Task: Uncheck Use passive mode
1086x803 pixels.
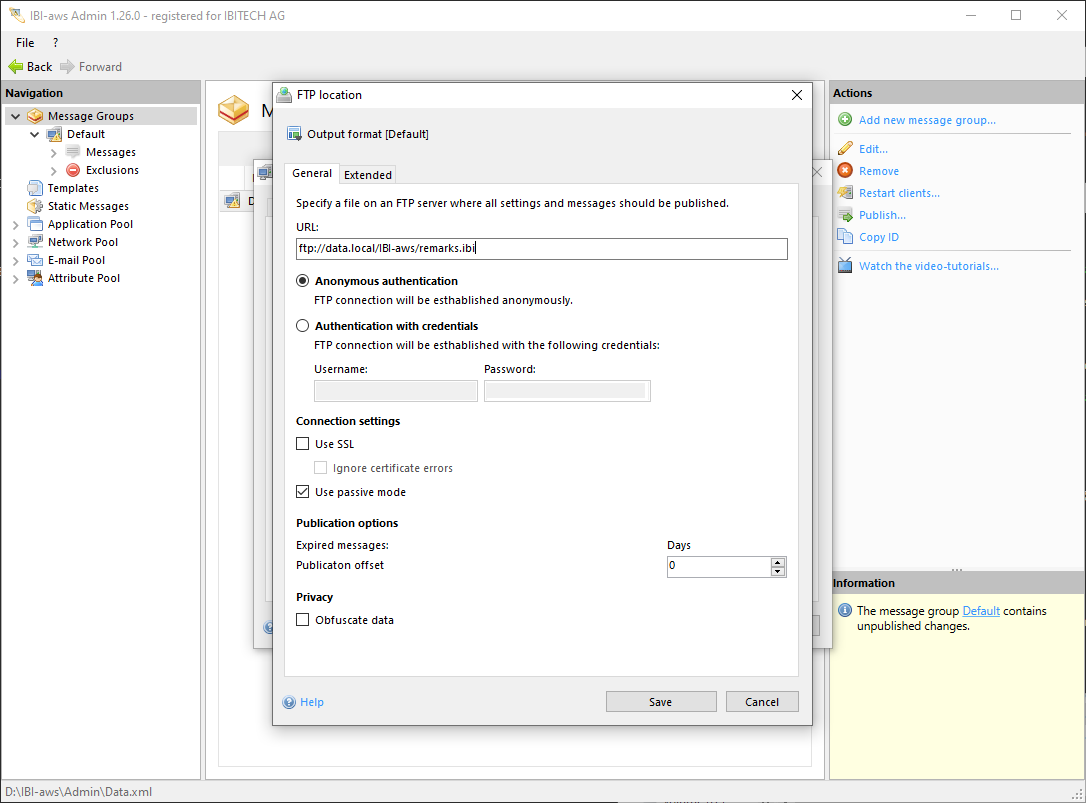Action: click(x=303, y=492)
